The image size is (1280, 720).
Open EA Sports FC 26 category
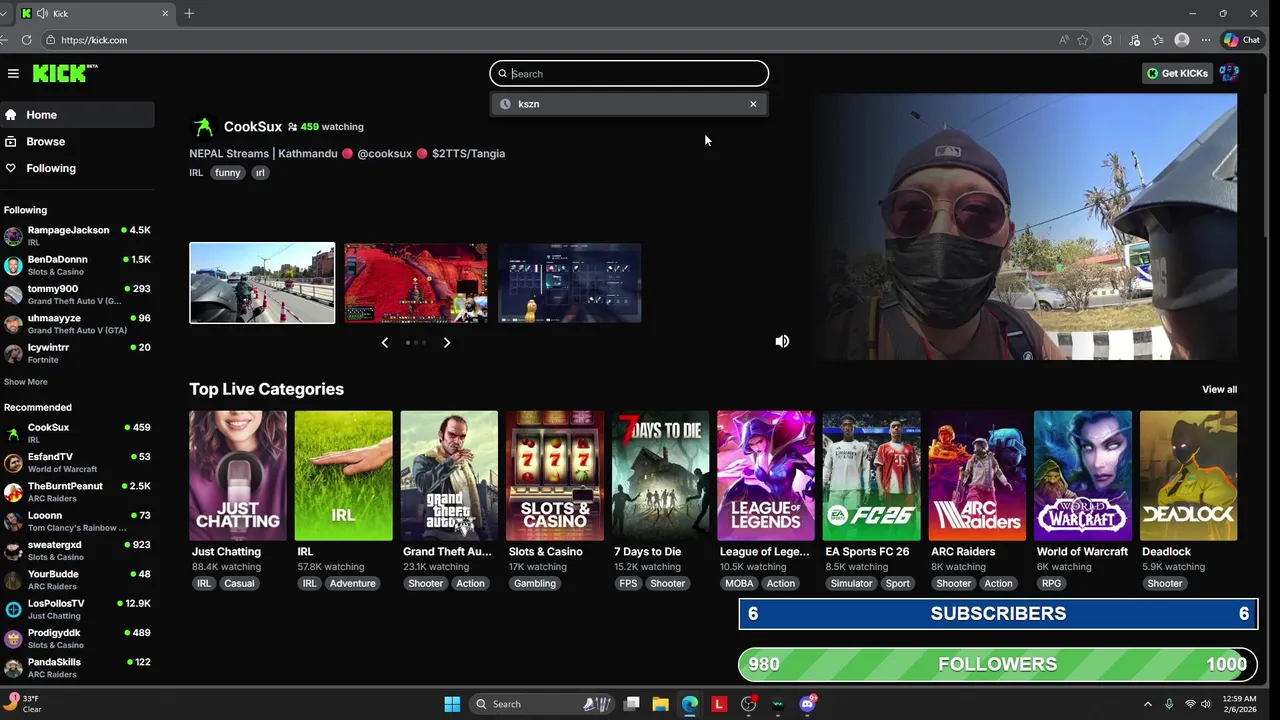pos(871,476)
